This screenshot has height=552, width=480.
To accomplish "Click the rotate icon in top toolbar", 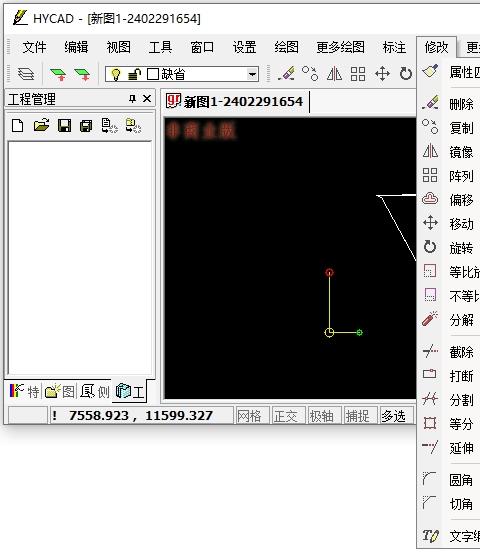I will tap(406, 74).
